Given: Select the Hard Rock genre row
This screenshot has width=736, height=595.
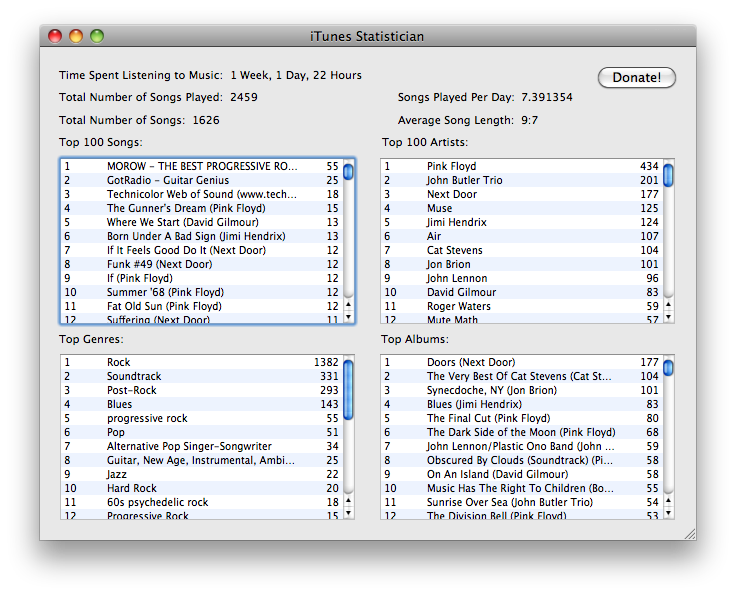Looking at the screenshot, I should [202, 488].
